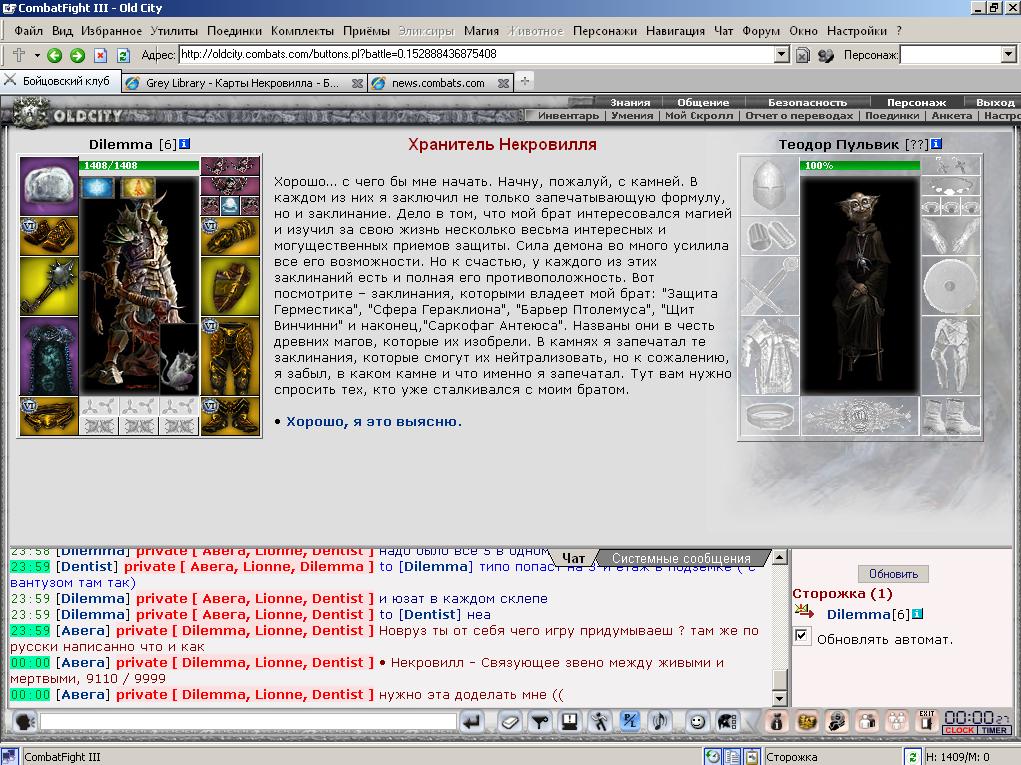Click the green forward arrow button
The width and height of the screenshot is (1021, 765).
77,55
